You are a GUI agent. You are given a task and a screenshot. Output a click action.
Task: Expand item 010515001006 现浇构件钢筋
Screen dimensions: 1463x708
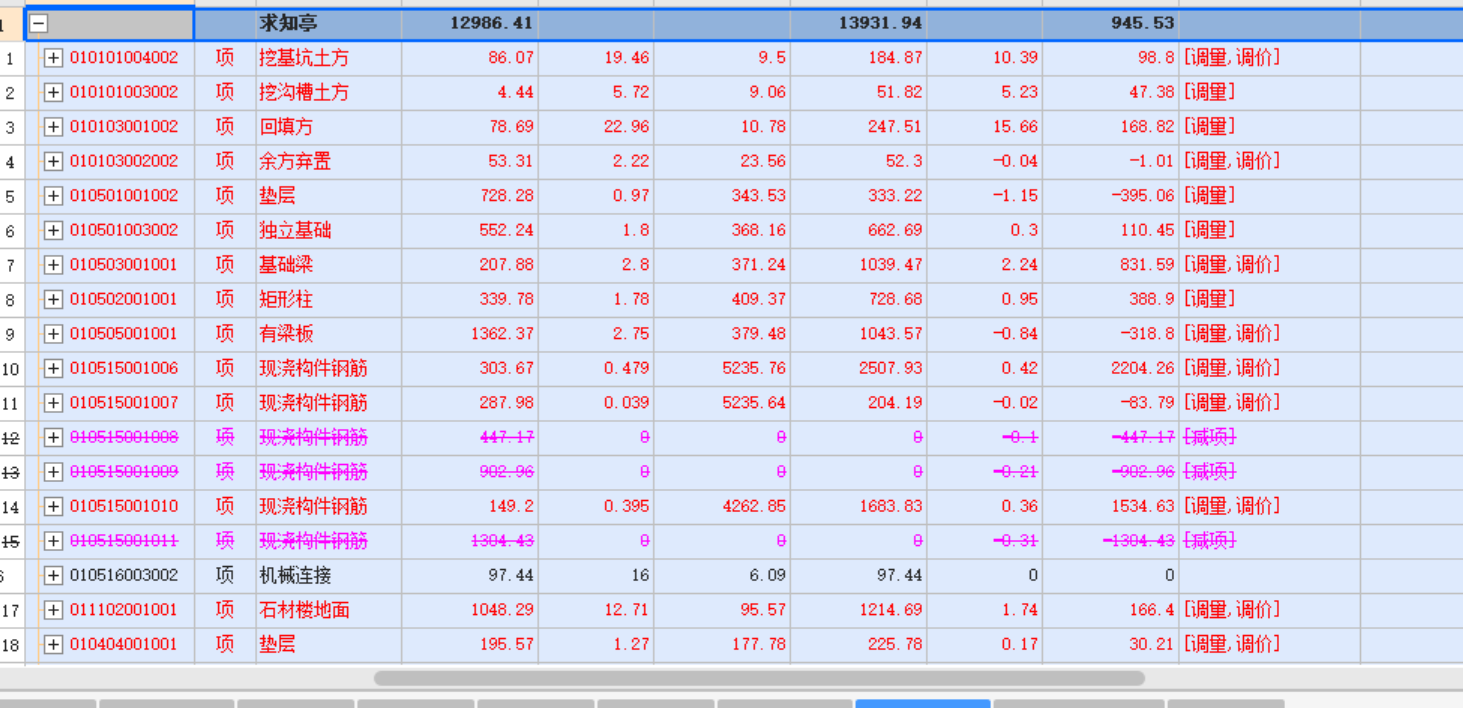click(x=53, y=368)
